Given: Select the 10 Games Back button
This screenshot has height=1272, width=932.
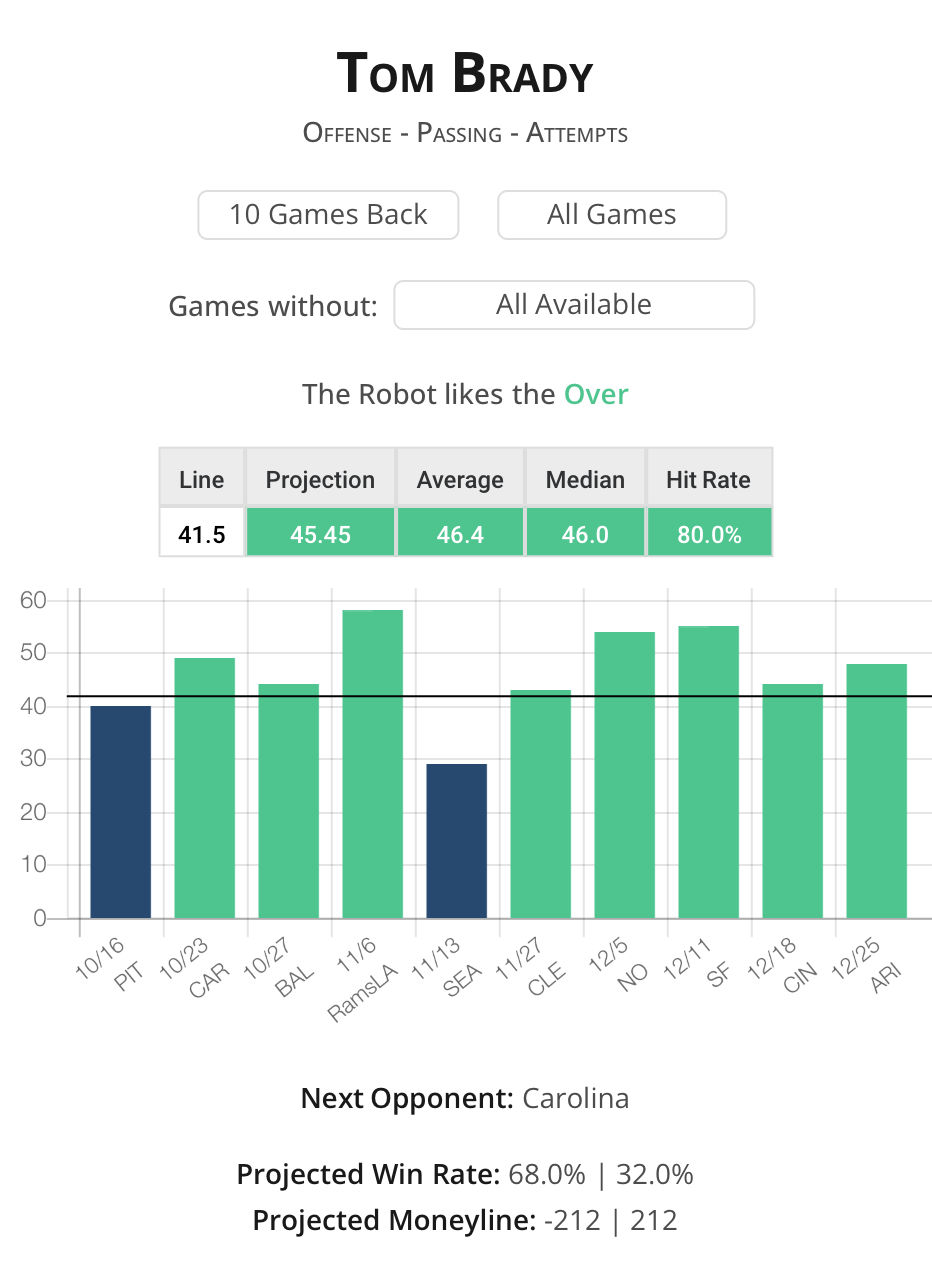Looking at the screenshot, I should tap(328, 215).
